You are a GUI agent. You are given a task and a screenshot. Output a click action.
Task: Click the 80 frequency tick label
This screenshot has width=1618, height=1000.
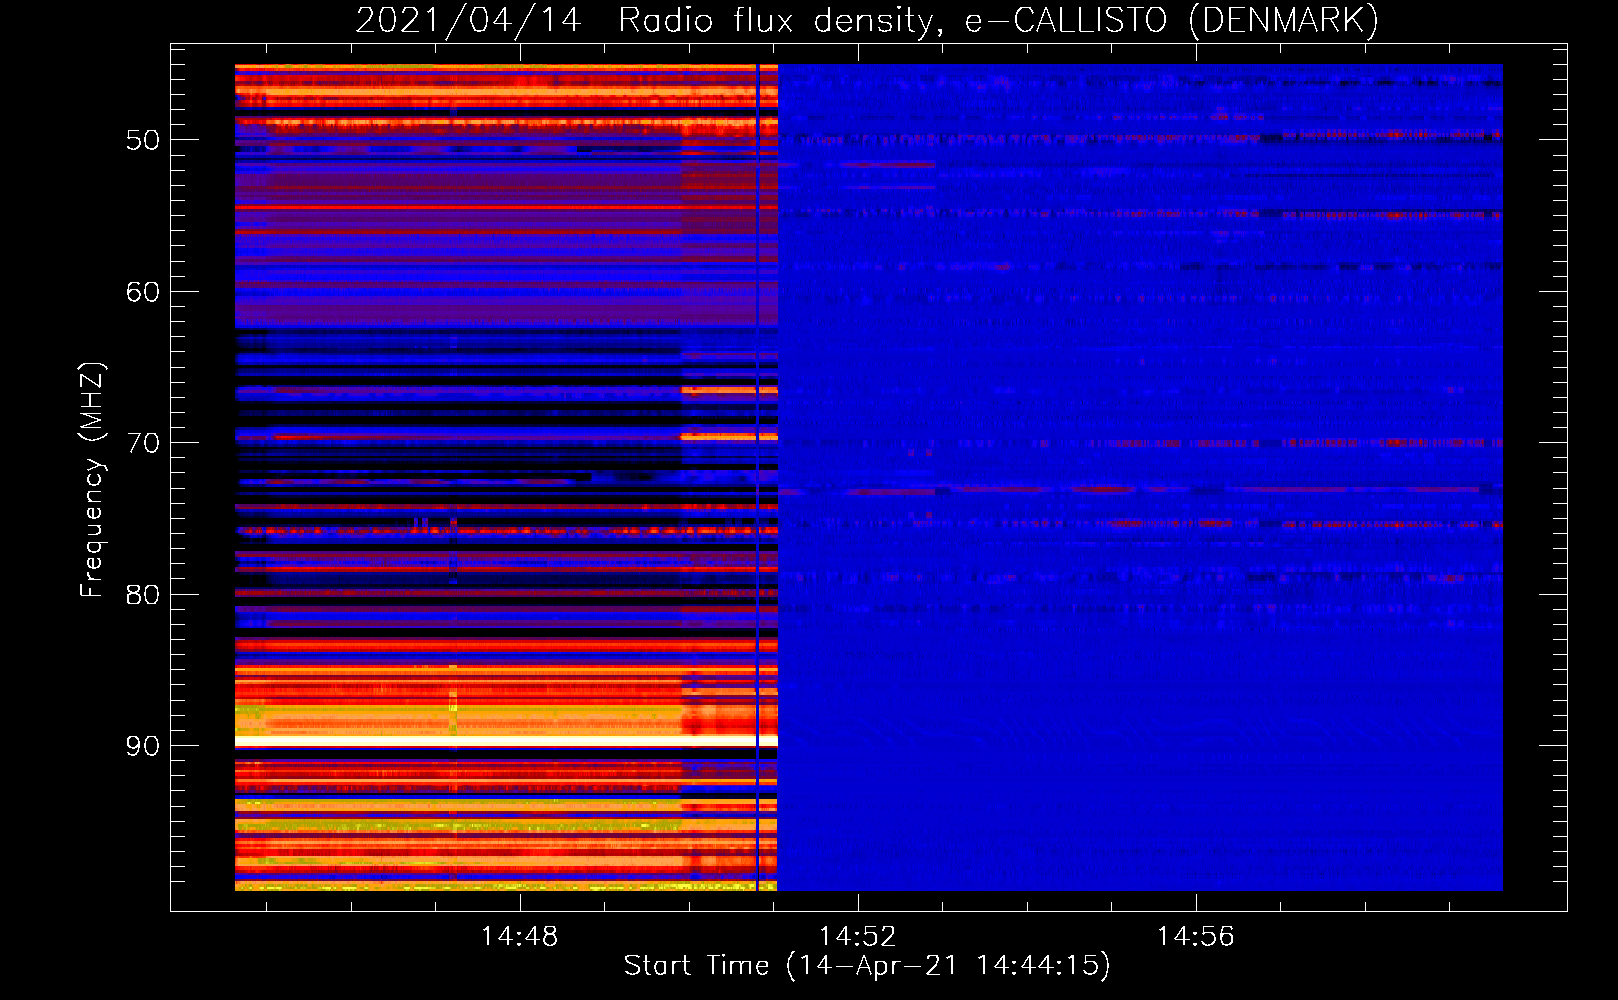(x=143, y=595)
